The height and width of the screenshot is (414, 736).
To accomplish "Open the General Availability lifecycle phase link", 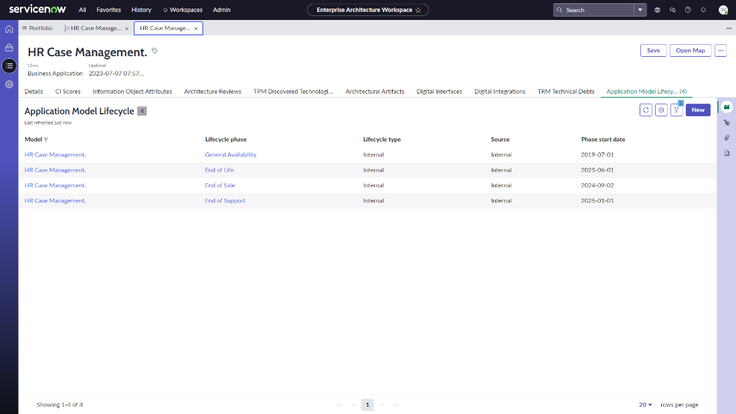I will click(x=230, y=154).
